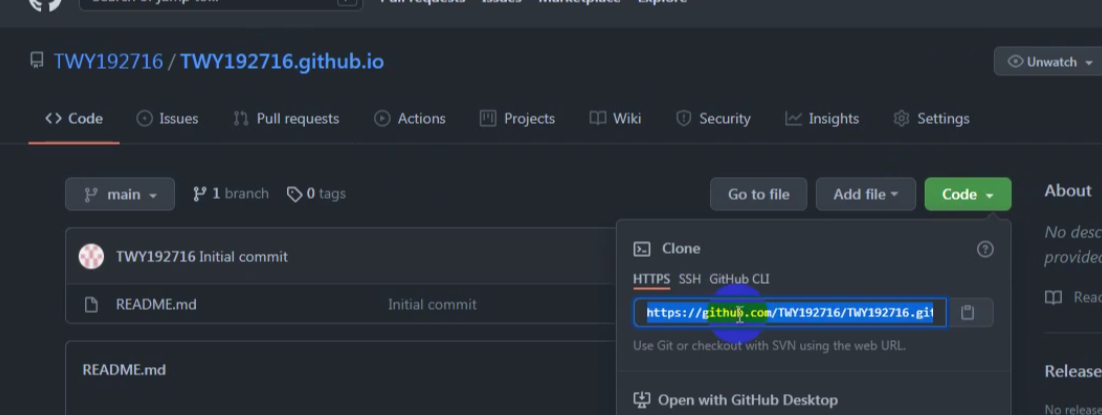Screen dimensions: 1102x415
Task: Click in the HTTPS clone URL field
Action: (790, 312)
